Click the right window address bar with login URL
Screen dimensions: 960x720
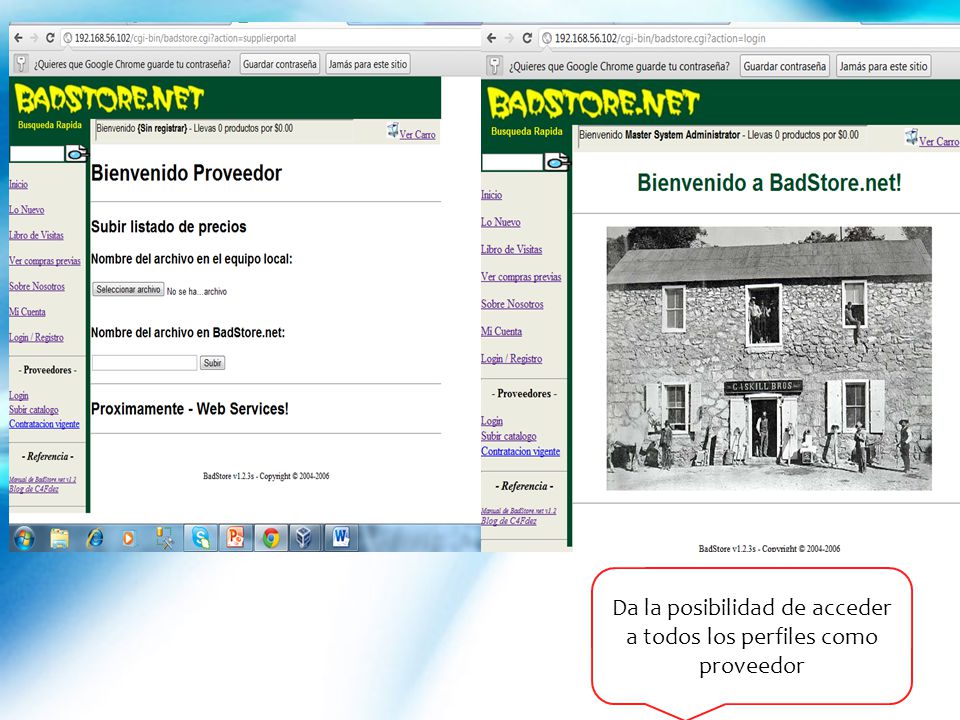point(749,38)
